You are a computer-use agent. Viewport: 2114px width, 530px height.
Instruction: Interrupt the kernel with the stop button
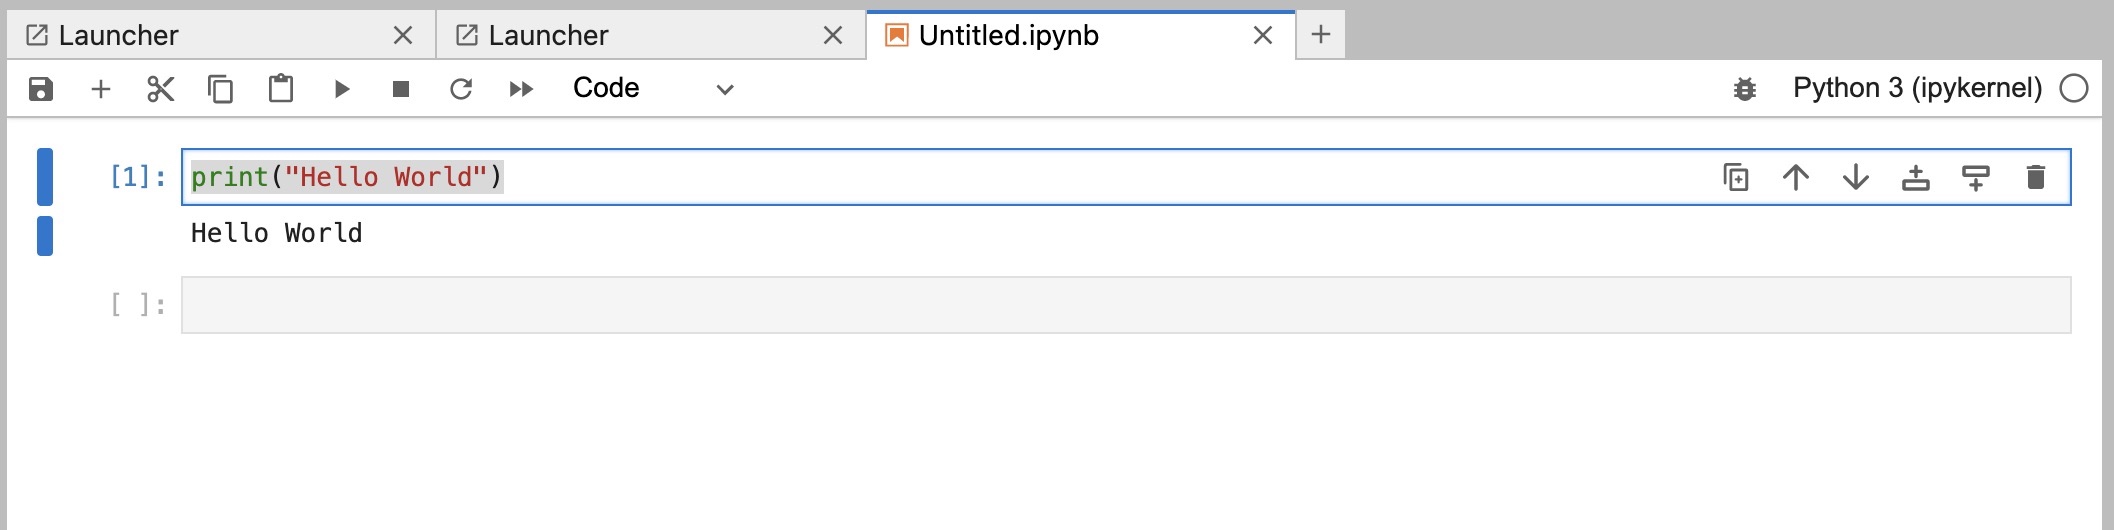tap(401, 89)
